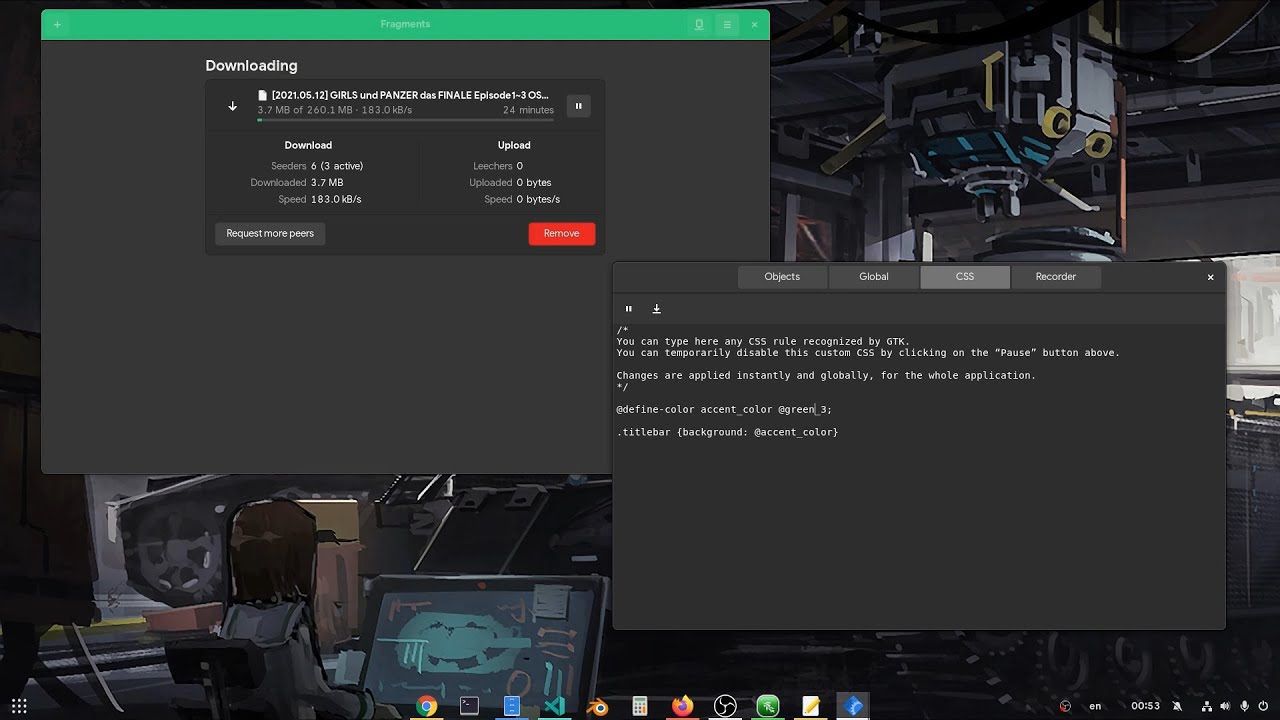
Task: Click the upload speed '0 bytes/s' value
Action: (x=538, y=200)
